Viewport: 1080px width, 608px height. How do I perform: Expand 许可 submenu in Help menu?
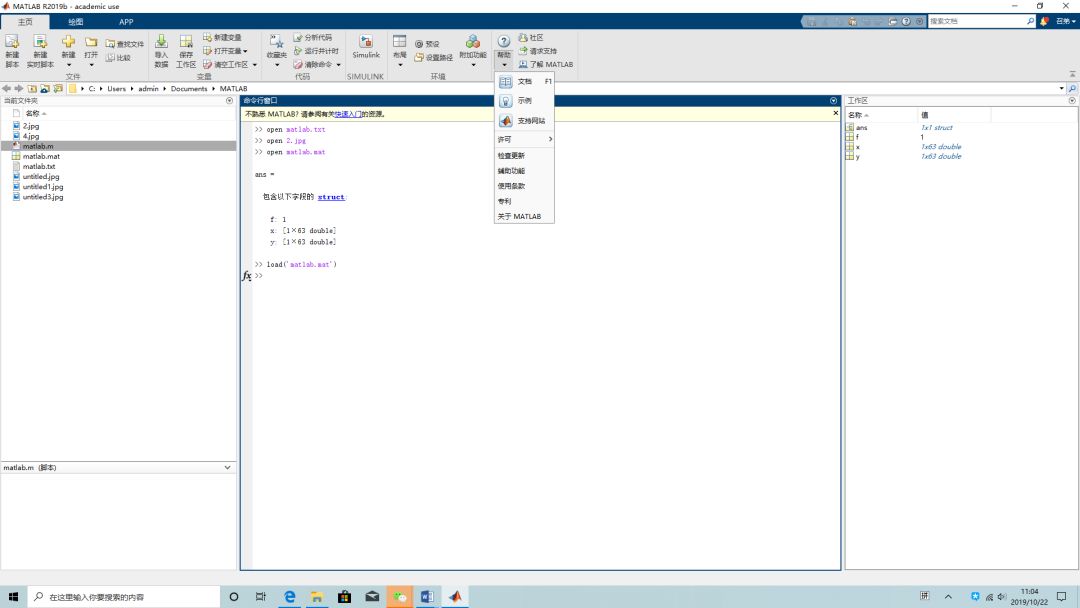524,139
